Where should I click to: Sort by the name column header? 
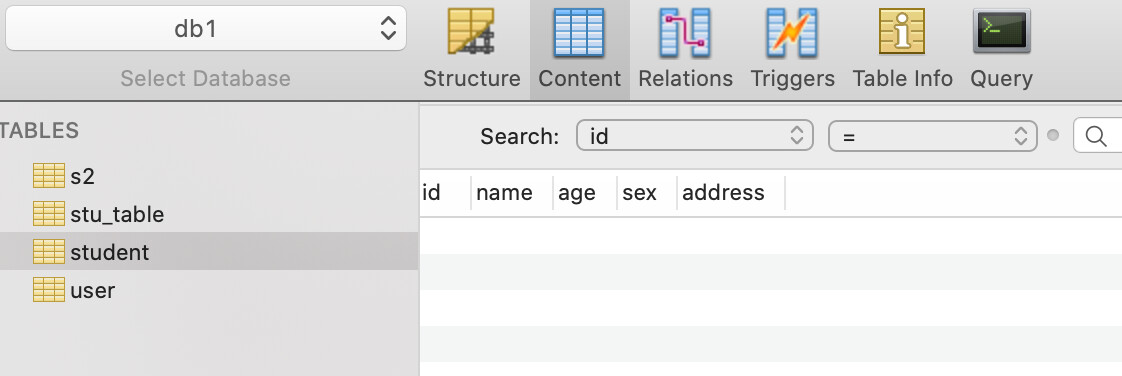(x=512, y=193)
